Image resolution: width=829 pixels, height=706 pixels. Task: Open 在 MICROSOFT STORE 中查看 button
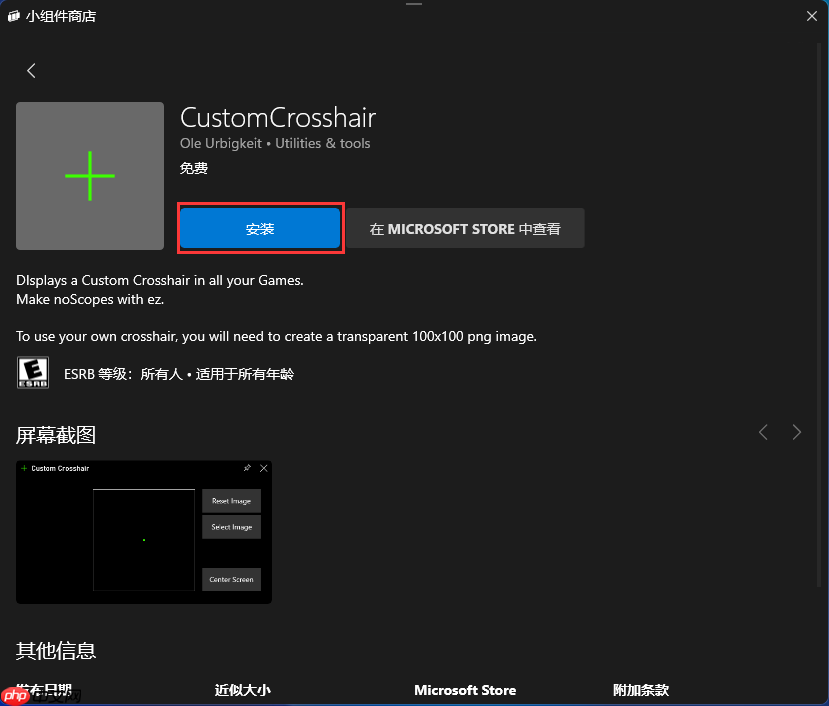coord(465,228)
